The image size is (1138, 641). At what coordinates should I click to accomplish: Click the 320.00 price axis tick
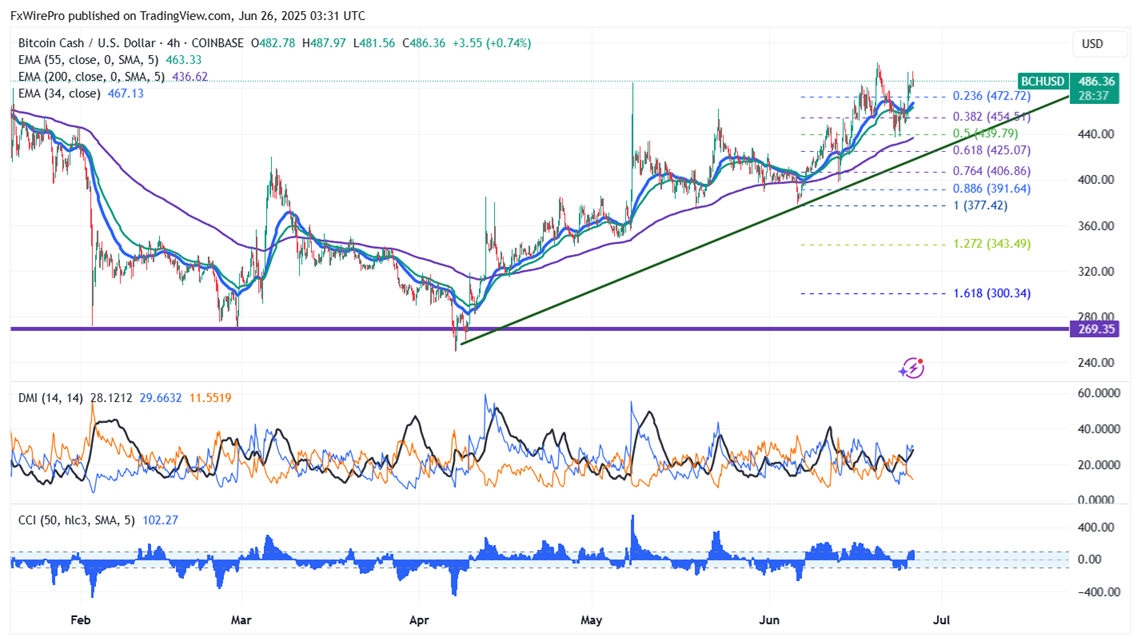pos(1096,271)
